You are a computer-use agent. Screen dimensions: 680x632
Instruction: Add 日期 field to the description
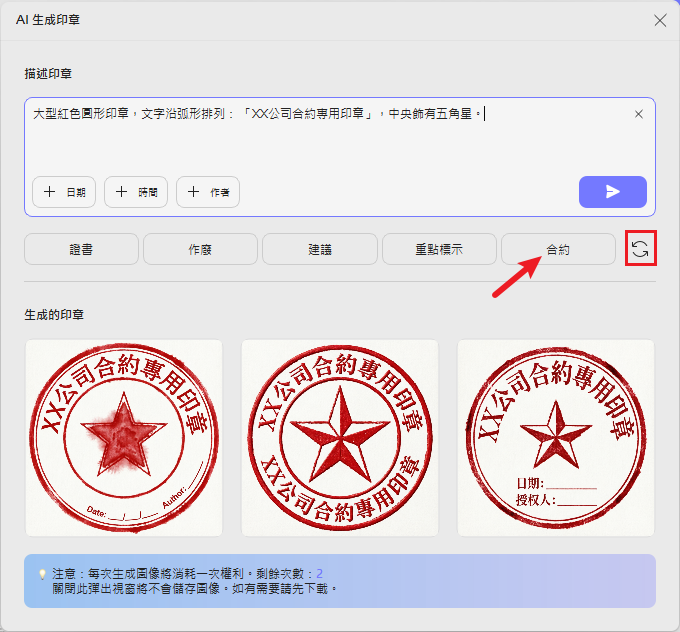click(64, 192)
